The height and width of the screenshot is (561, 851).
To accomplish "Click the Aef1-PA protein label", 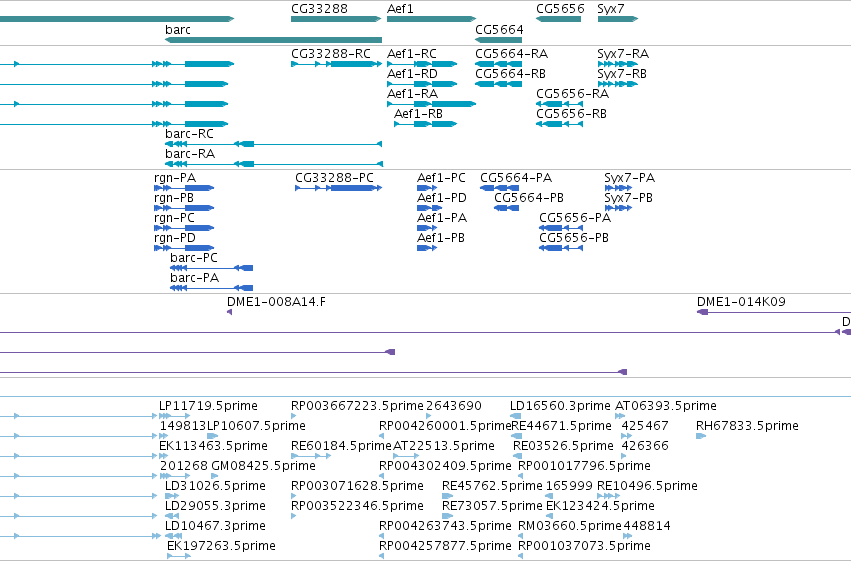I will 442,218.
